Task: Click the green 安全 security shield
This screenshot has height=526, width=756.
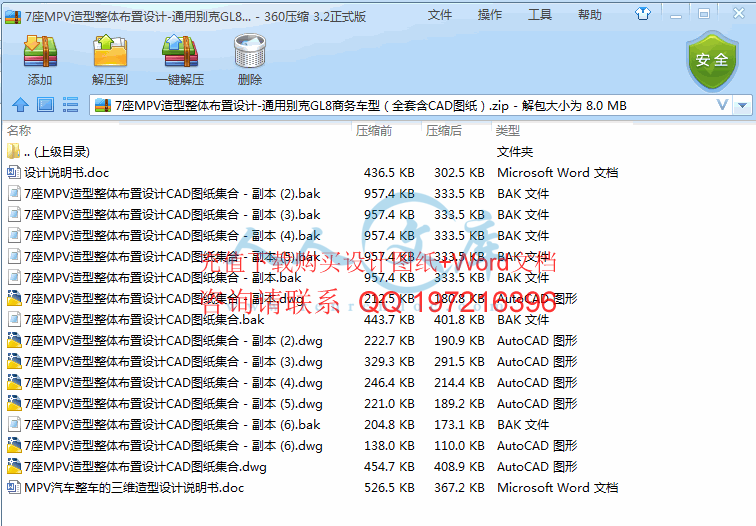Action: tap(712, 61)
